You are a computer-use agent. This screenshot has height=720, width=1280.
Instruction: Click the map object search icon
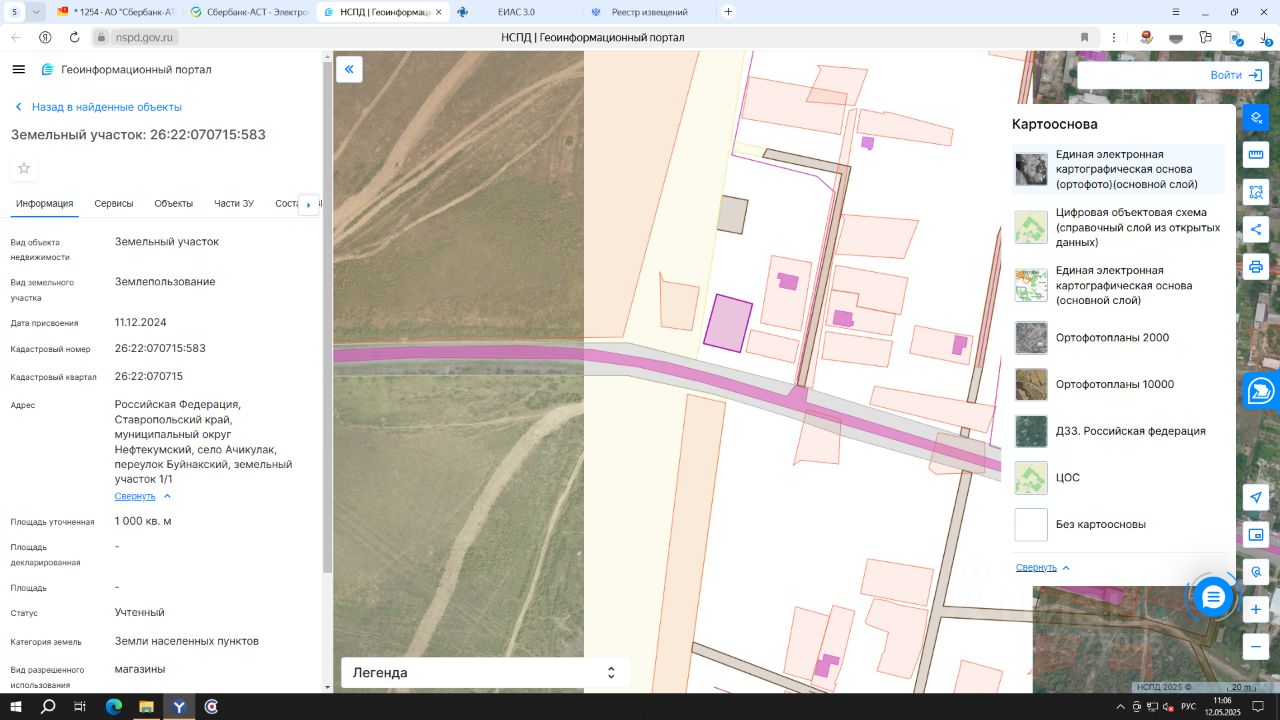[x=1256, y=572]
